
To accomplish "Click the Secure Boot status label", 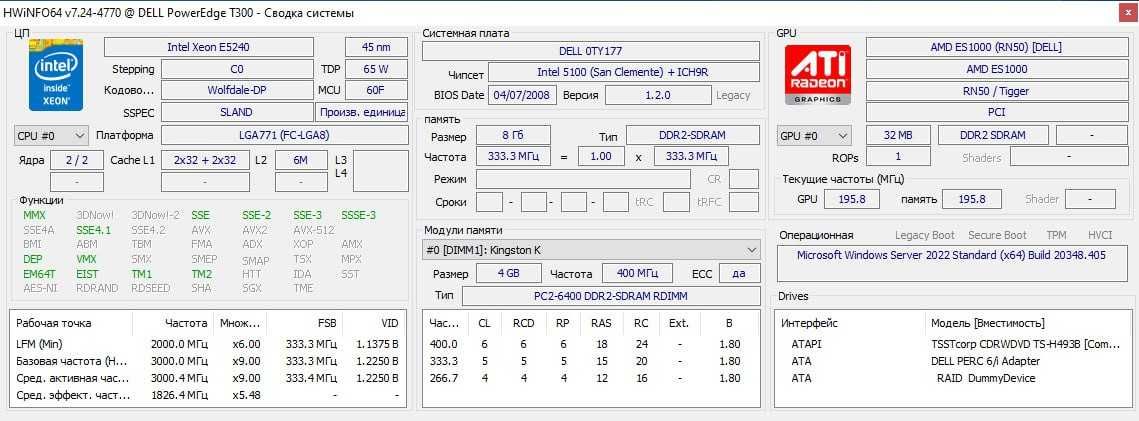I will 997,235.
